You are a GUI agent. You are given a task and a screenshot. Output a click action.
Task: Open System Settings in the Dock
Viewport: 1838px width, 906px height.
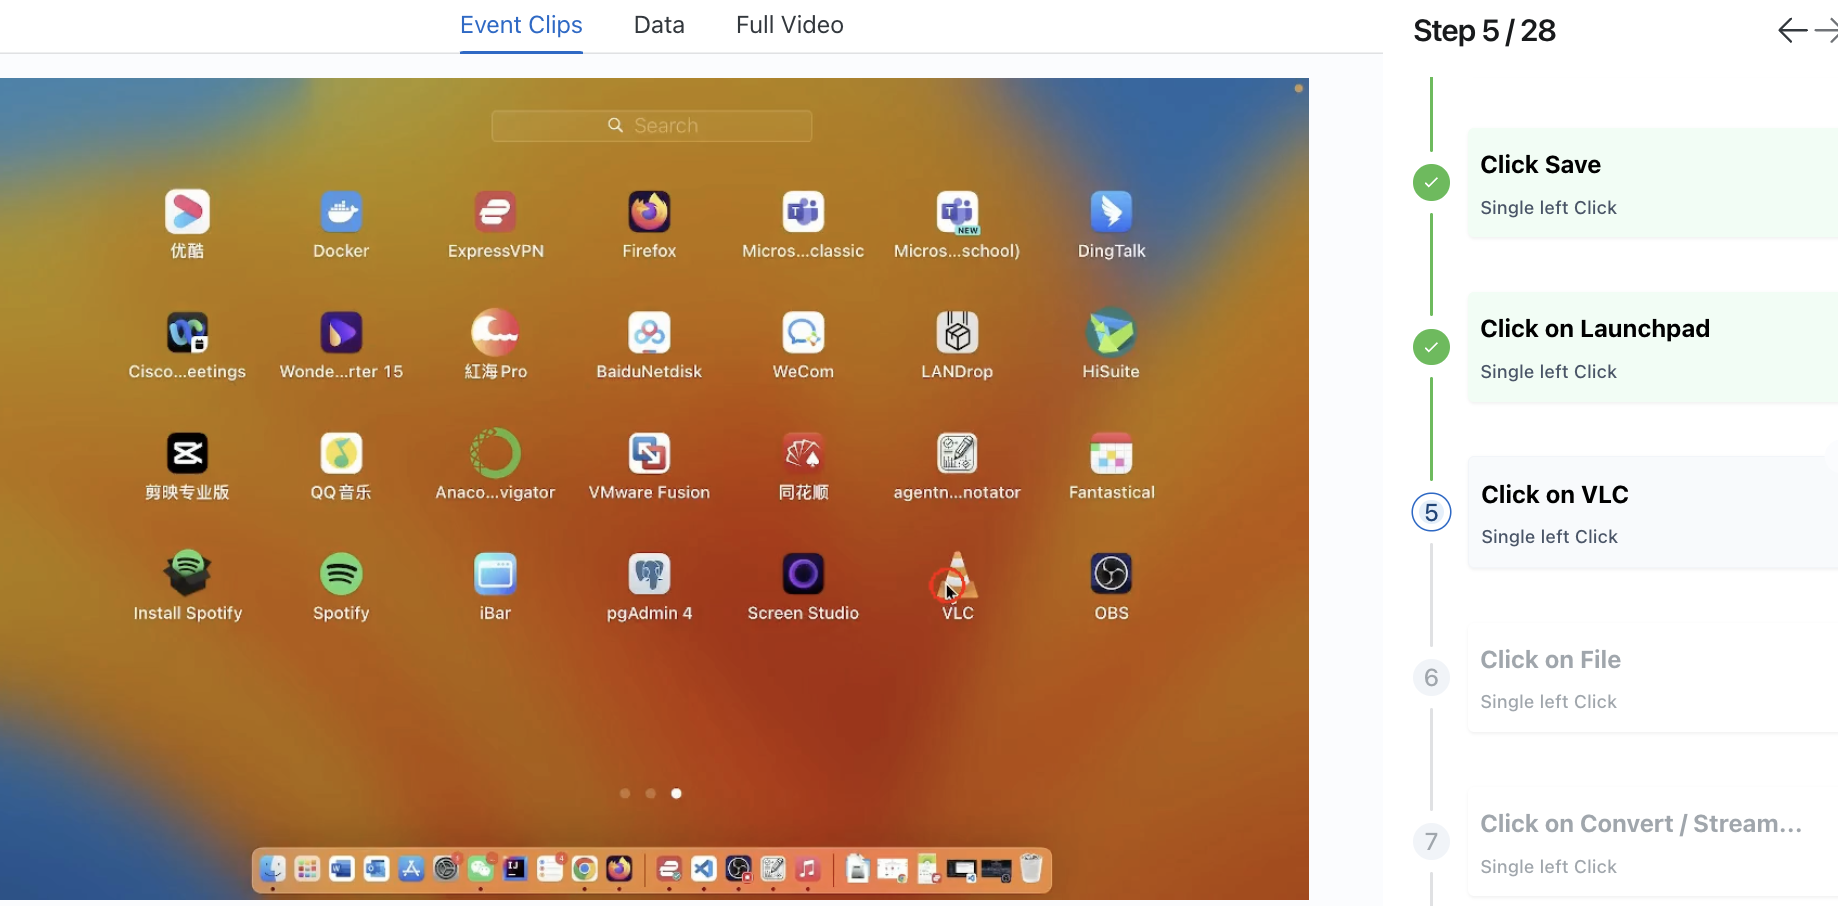coord(446,868)
